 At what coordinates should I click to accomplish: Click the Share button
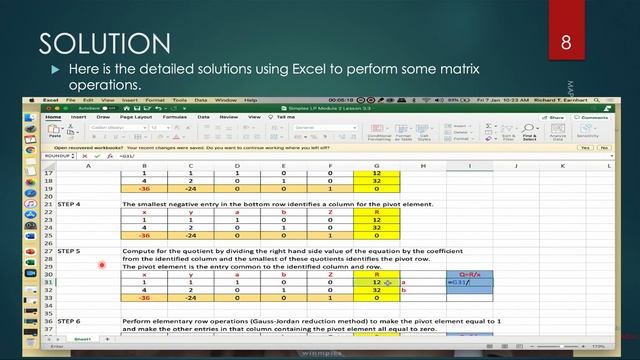tap(553, 118)
